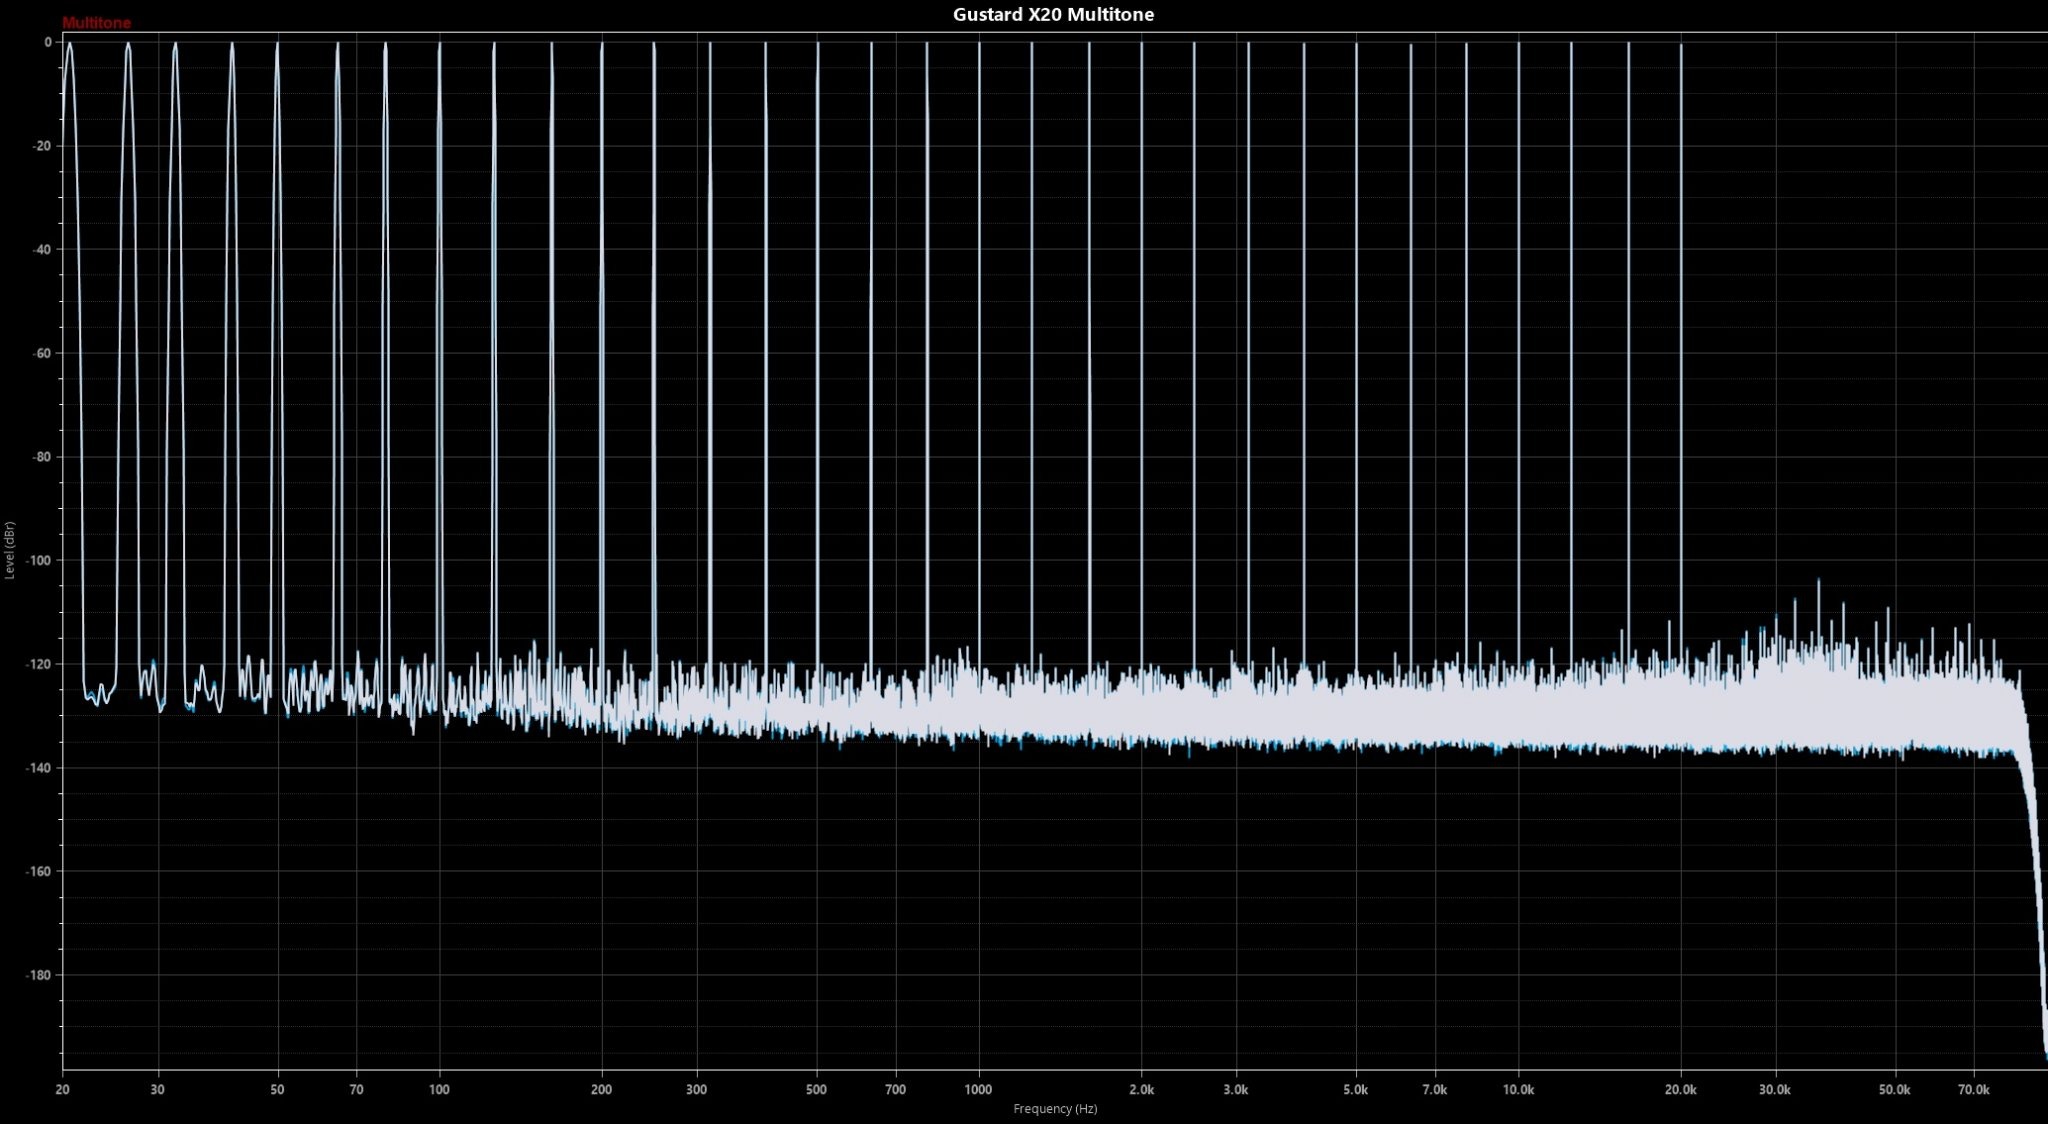
Task: Click the 'Gustard X20 Multitone' chart title
Action: pyautogui.click(x=1053, y=15)
